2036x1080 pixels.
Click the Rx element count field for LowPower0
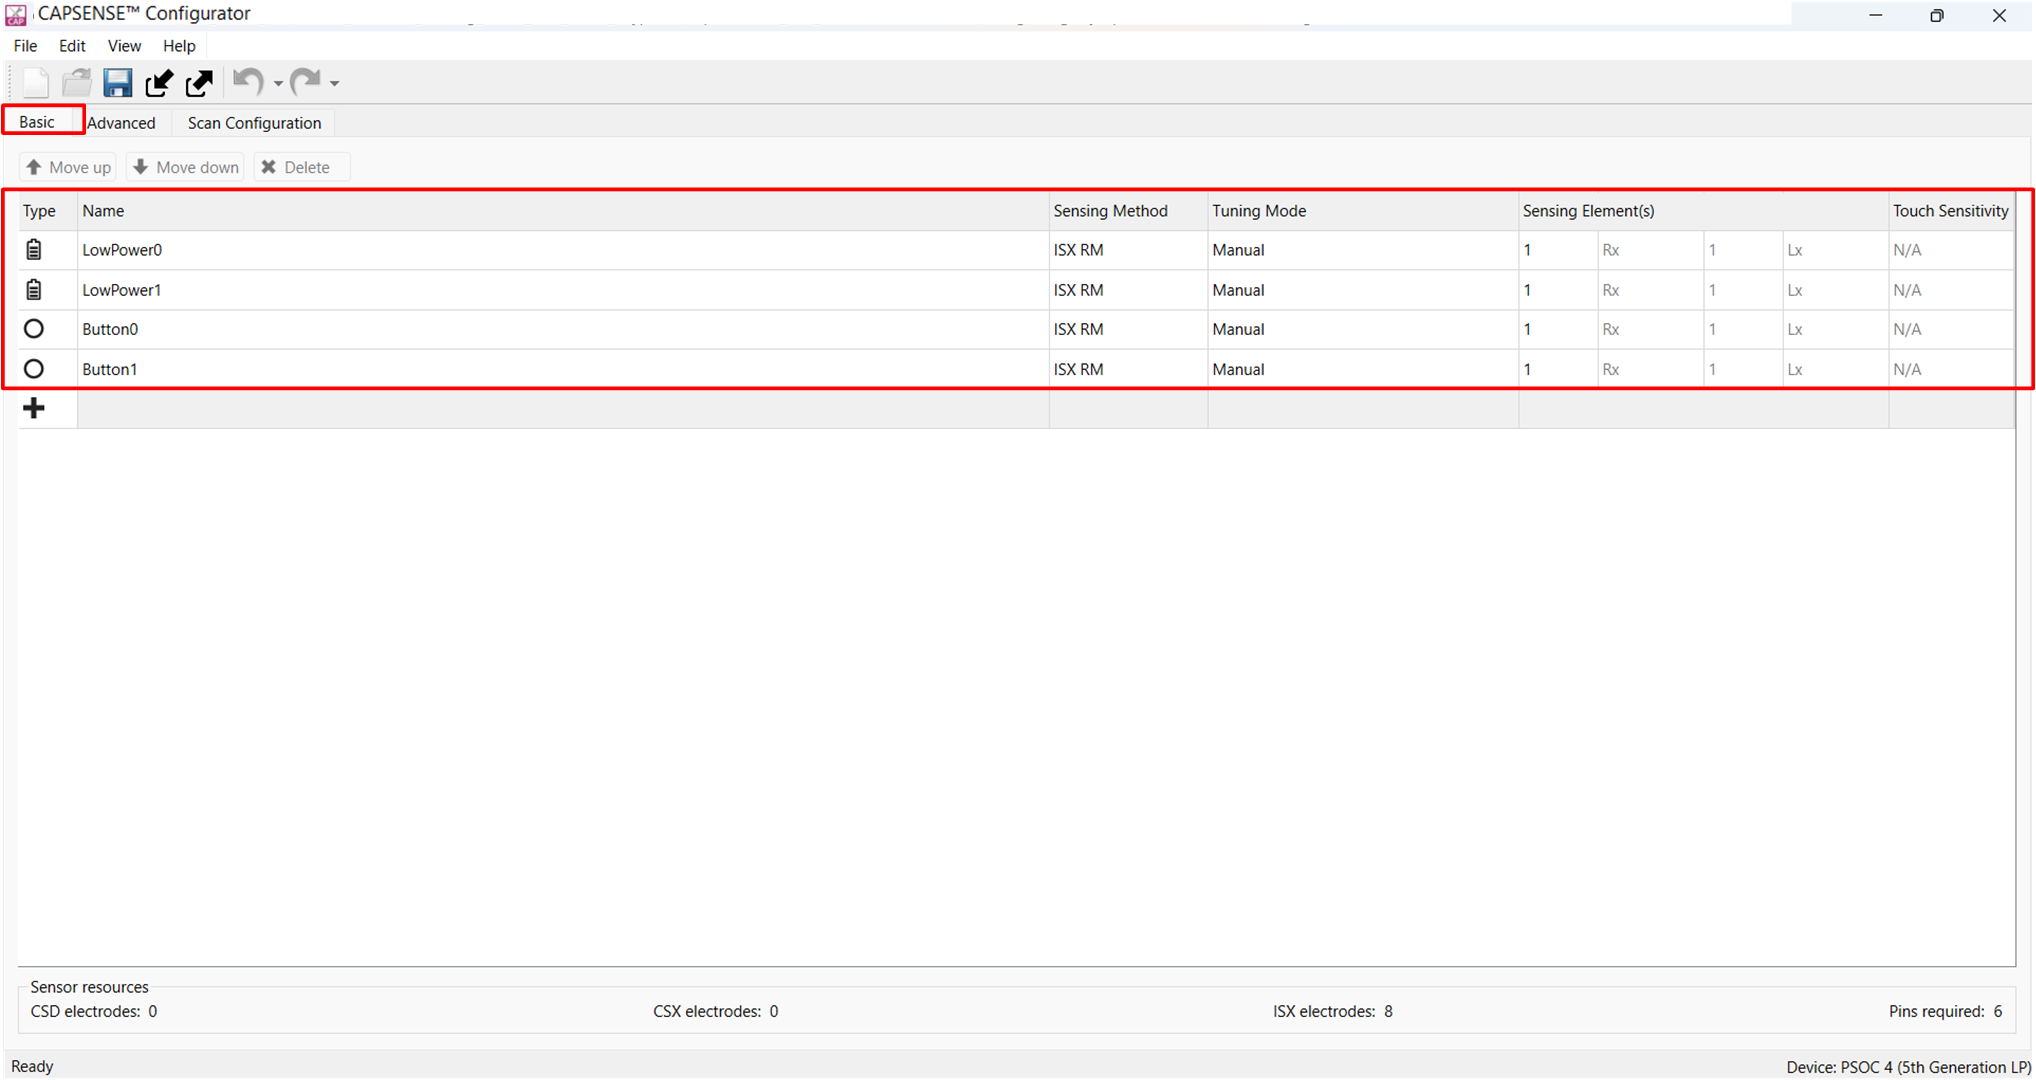pos(1557,250)
